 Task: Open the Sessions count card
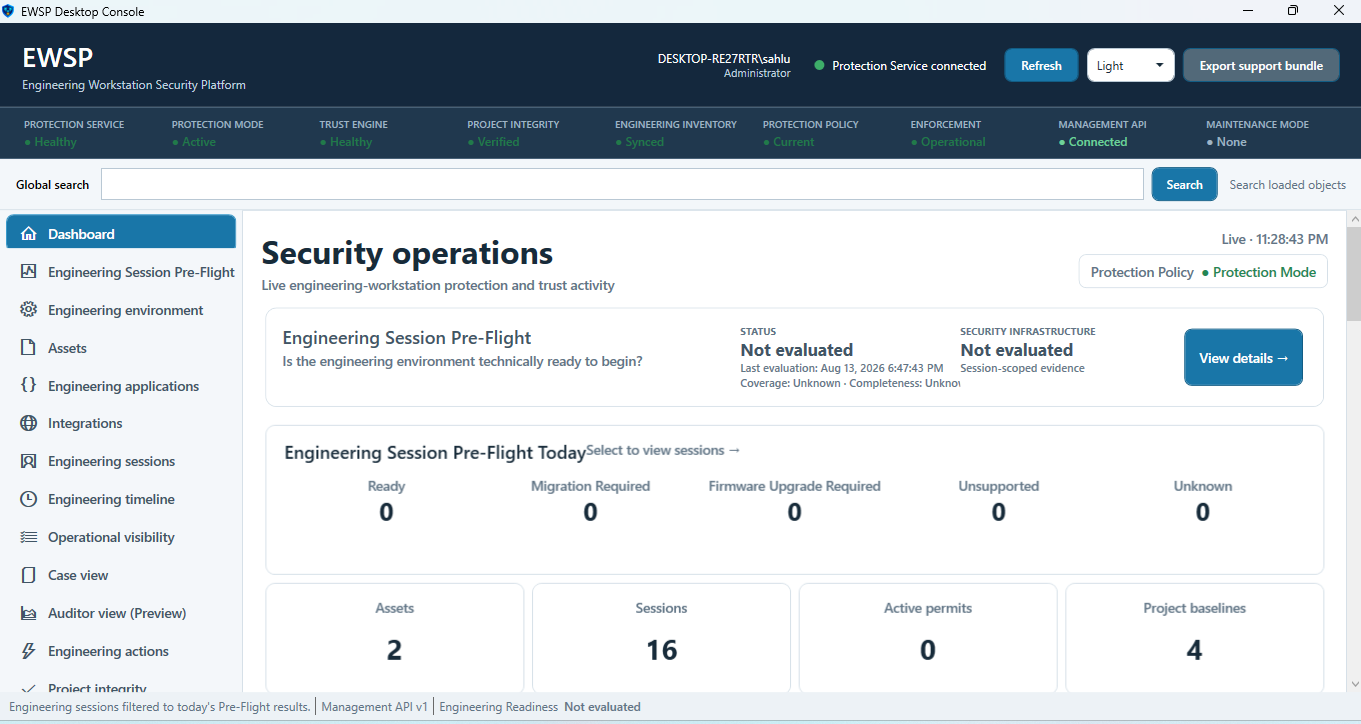click(661, 637)
